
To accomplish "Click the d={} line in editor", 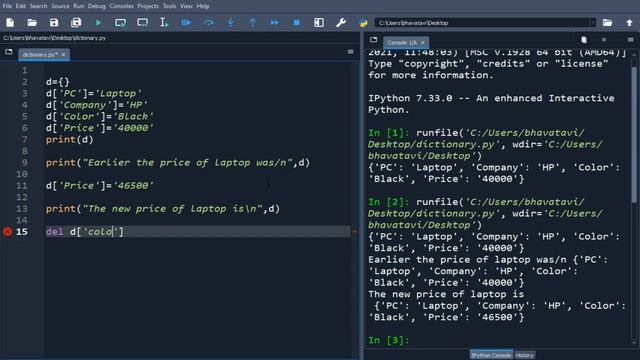I will coord(58,82).
